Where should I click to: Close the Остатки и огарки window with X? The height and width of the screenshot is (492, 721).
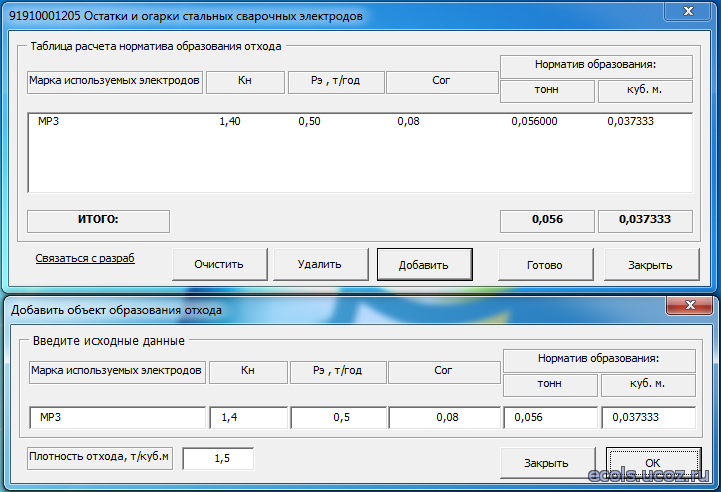pyautogui.click(x=688, y=11)
